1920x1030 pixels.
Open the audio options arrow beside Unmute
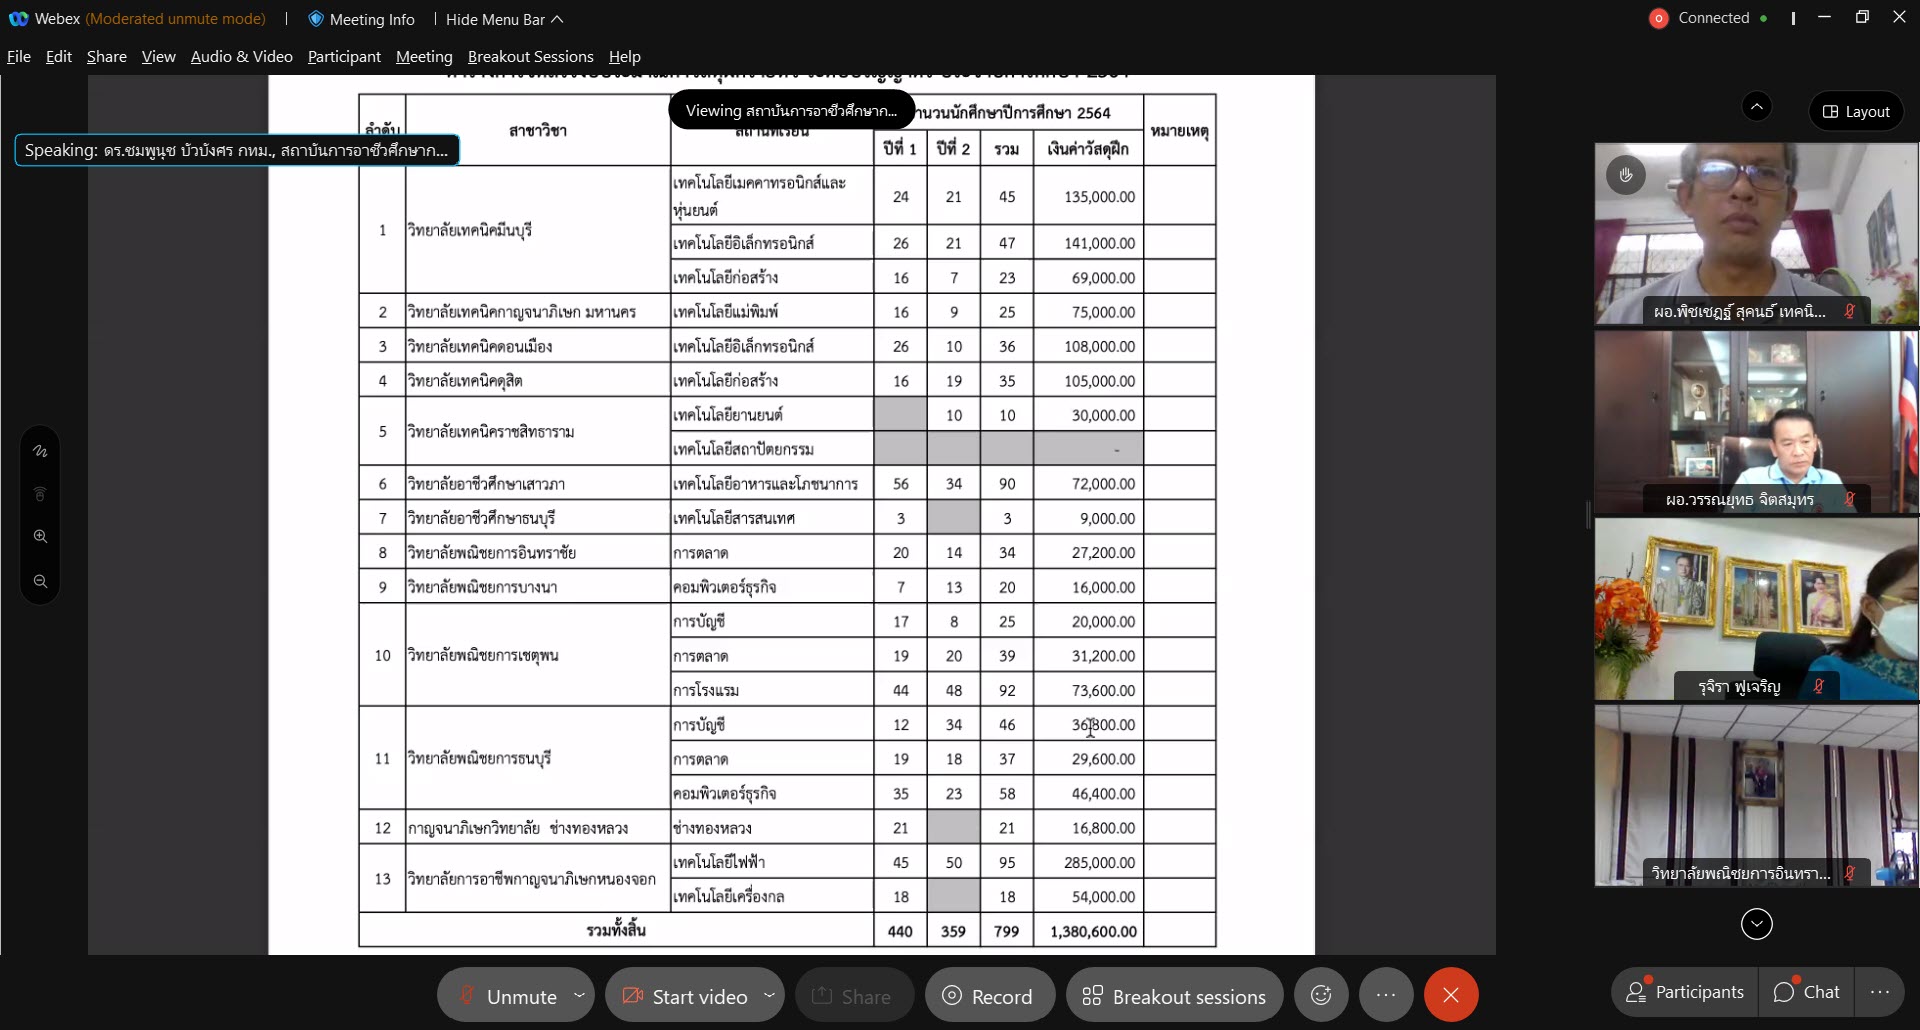pyautogui.click(x=579, y=995)
